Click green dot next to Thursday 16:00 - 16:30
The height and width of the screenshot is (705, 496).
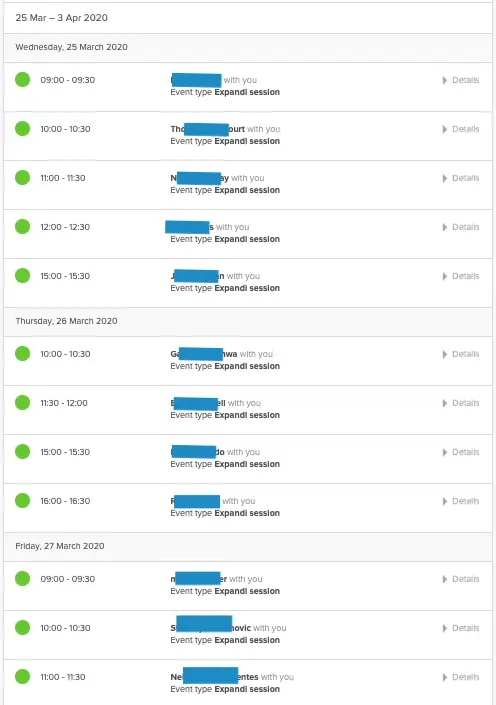point(22,500)
